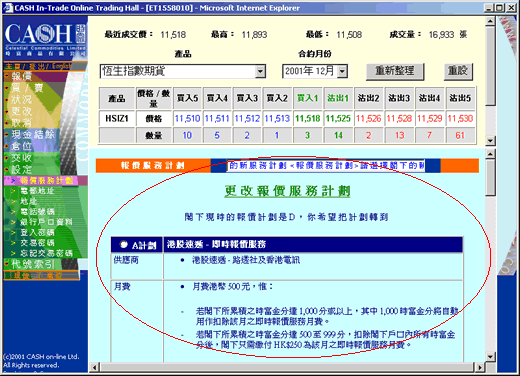Open the 報價 menu in sidebar

[x=22, y=76]
